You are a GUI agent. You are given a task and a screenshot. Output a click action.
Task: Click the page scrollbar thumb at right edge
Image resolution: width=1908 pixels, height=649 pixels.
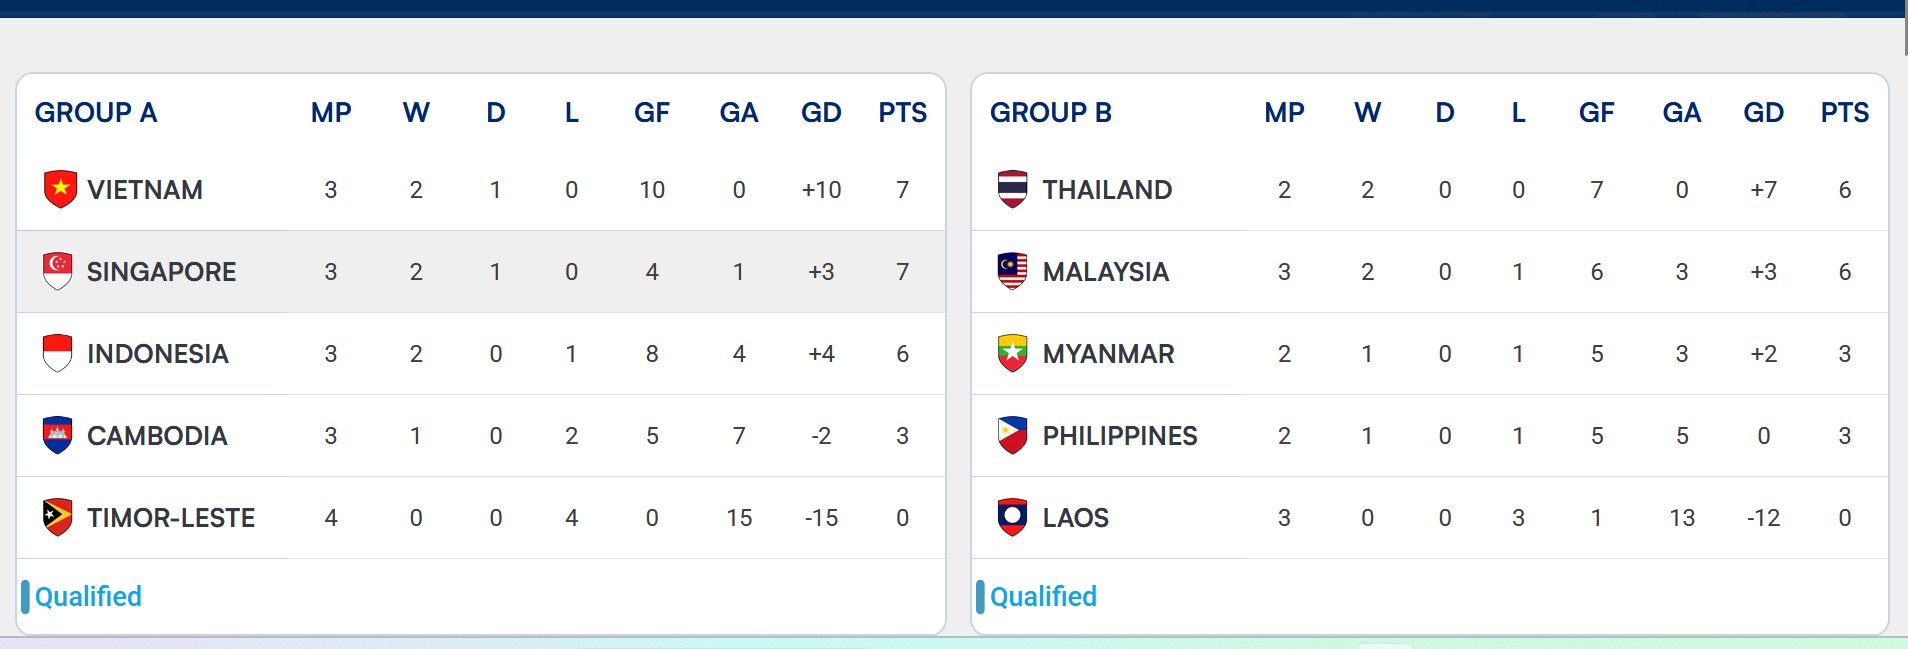[1905, 28]
